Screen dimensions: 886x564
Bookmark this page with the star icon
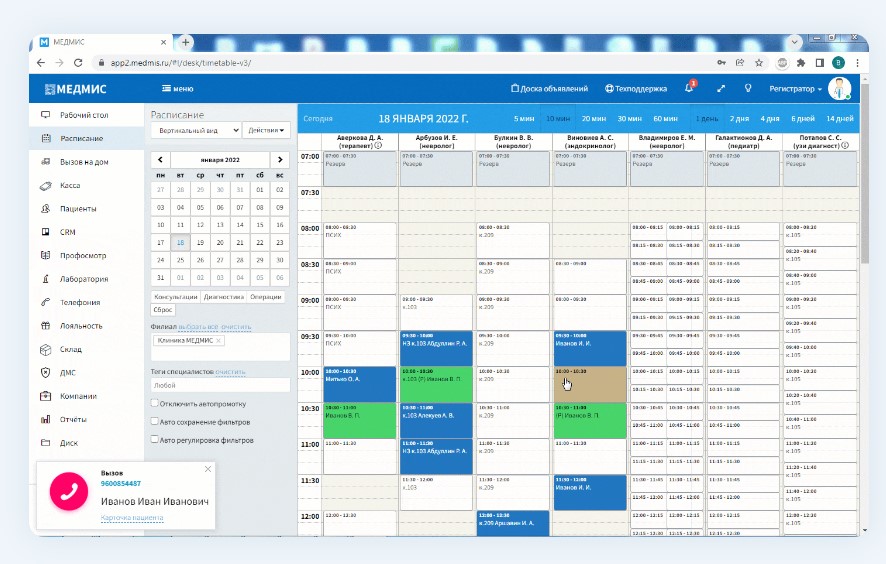(x=759, y=63)
